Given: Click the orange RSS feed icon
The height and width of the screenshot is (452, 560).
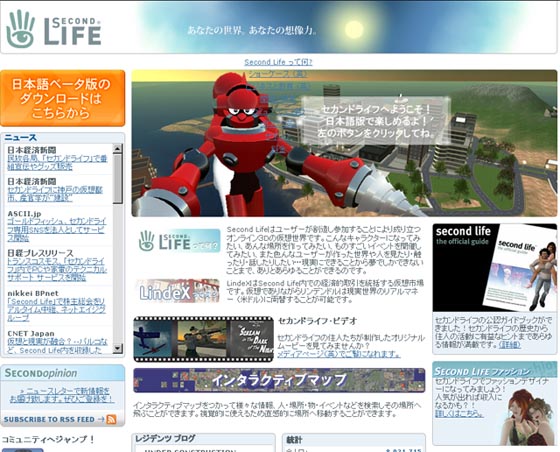Looking at the screenshot, I should (x=111, y=419).
